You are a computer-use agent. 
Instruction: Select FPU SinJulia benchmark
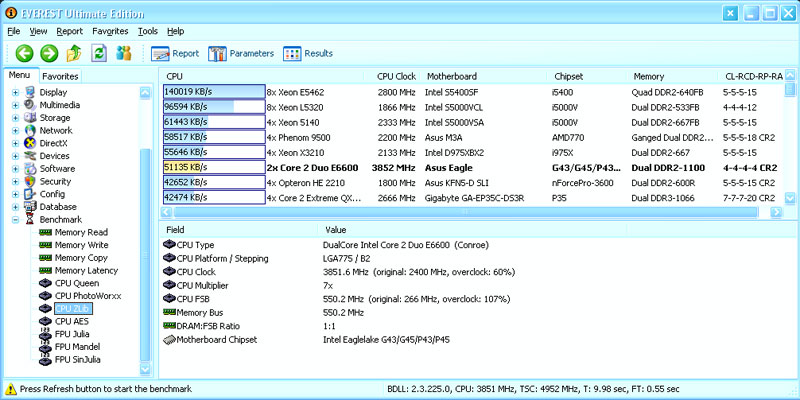coord(78,360)
